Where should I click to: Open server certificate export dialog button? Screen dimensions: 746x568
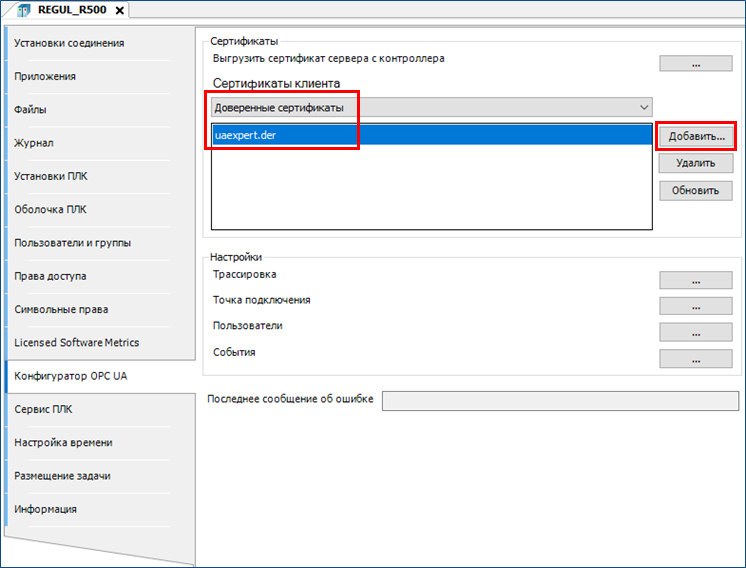[696, 63]
